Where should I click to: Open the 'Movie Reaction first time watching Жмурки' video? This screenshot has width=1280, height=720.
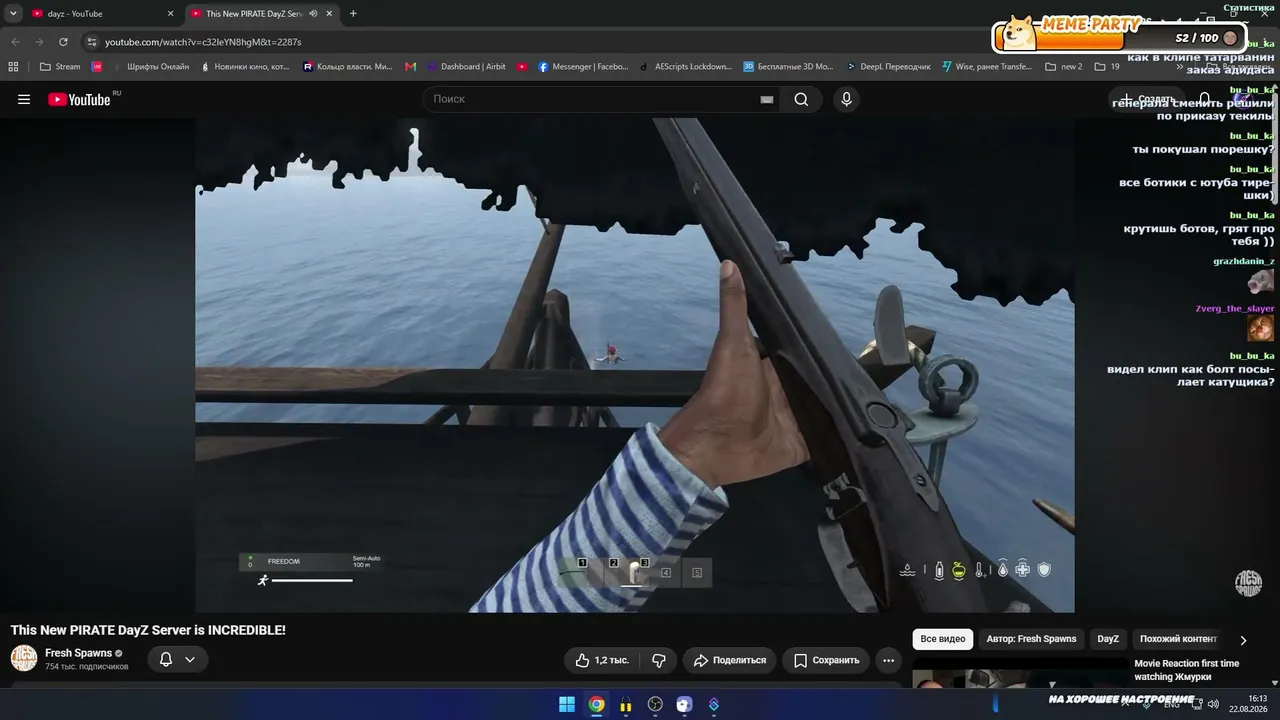point(1186,670)
